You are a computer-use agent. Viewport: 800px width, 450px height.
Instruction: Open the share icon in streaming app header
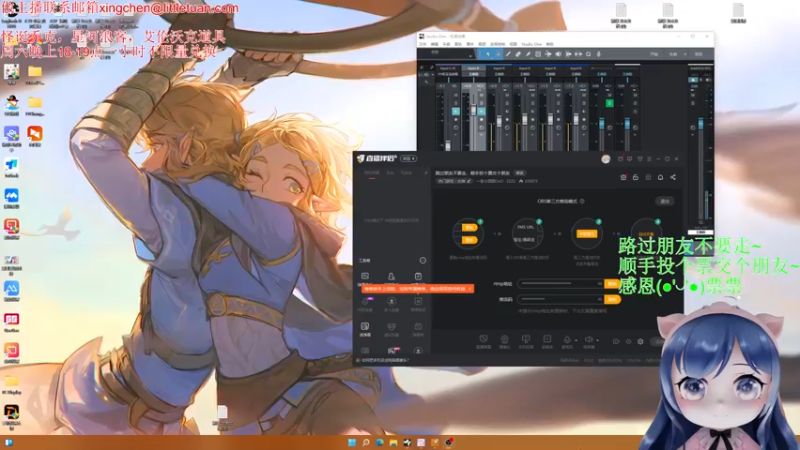673,177
